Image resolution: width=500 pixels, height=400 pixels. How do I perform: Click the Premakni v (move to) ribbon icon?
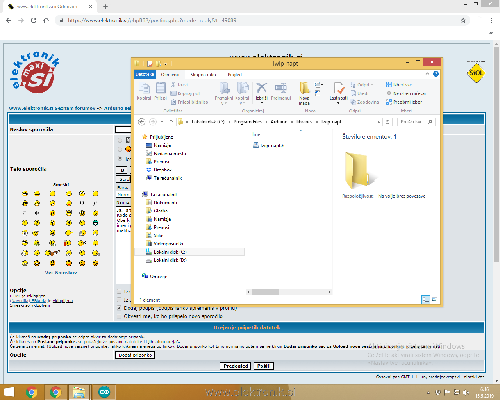[x=224, y=92]
